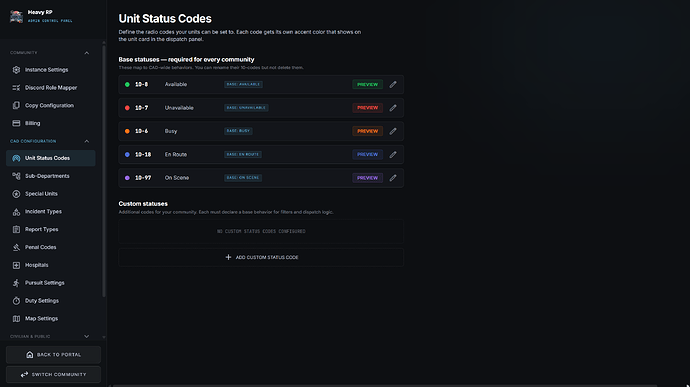The height and width of the screenshot is (387, 690).
Task: Expand the Civilian & Public sidebar section
Action: tap(87, 336)
